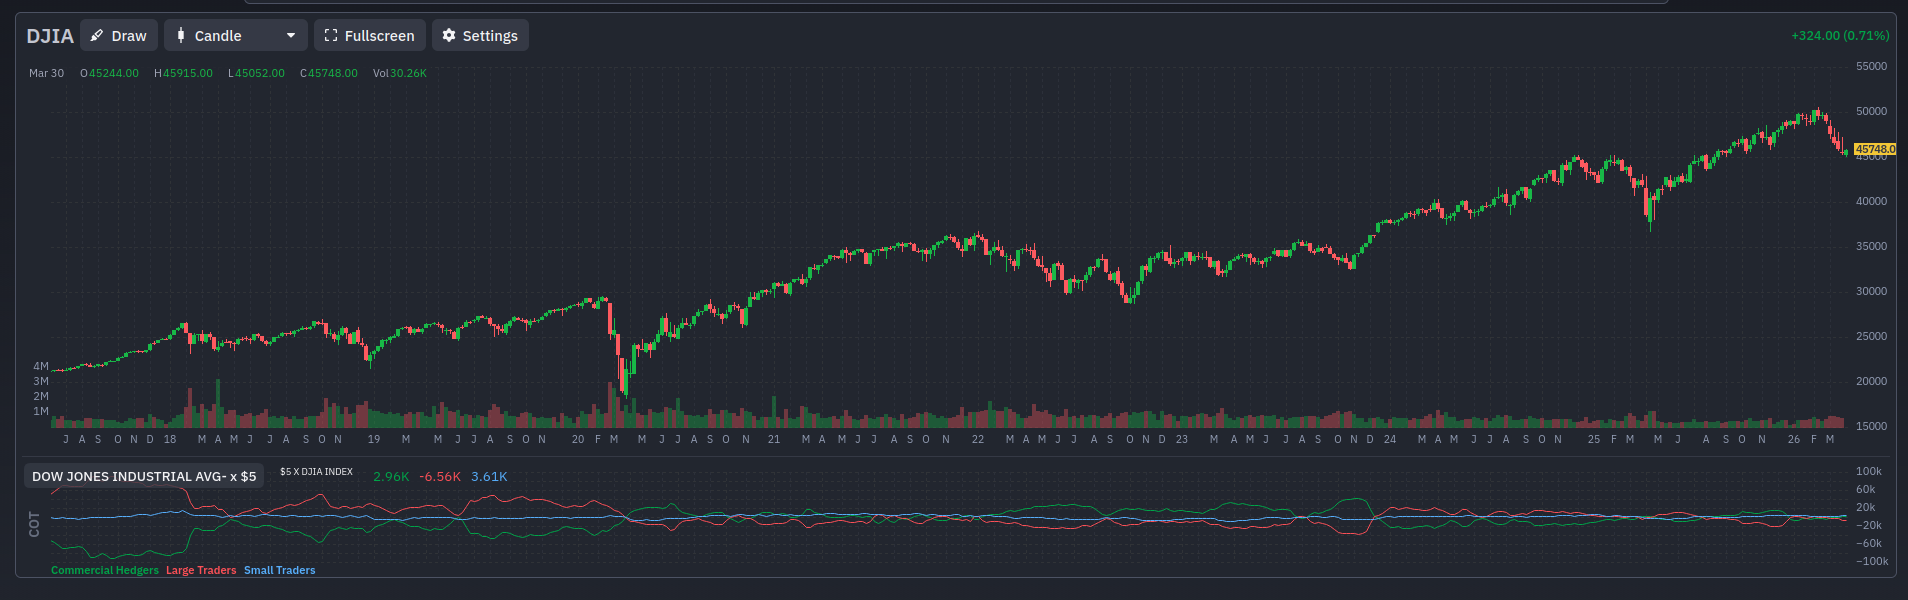Click the 3.61K small traders value
Screen dimensions: 1908x600
[489, 476]
